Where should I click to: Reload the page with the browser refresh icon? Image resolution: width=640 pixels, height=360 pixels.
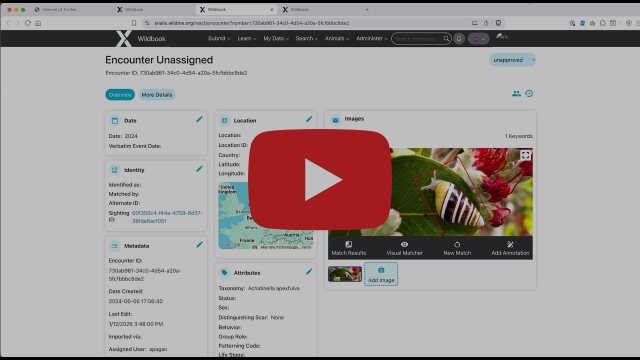click(x=28, y=23)
